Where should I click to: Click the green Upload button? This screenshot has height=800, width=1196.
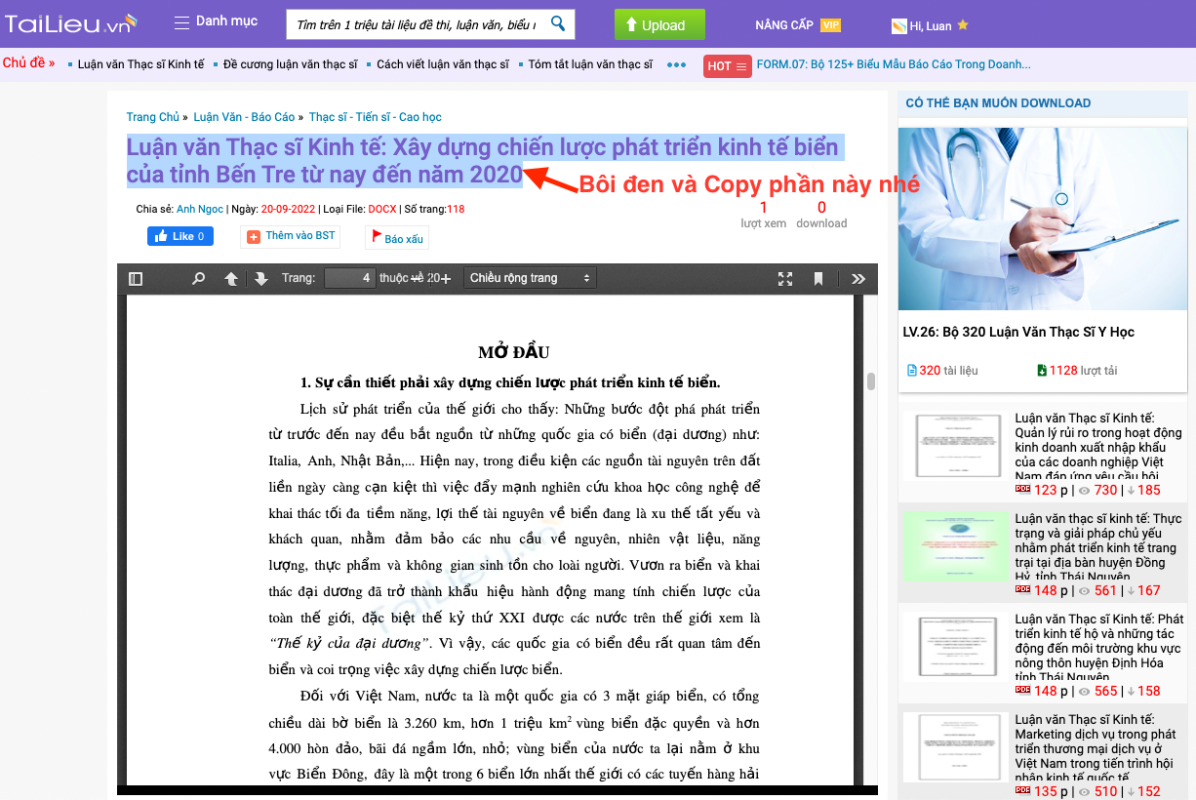click(x=659, y=23)
